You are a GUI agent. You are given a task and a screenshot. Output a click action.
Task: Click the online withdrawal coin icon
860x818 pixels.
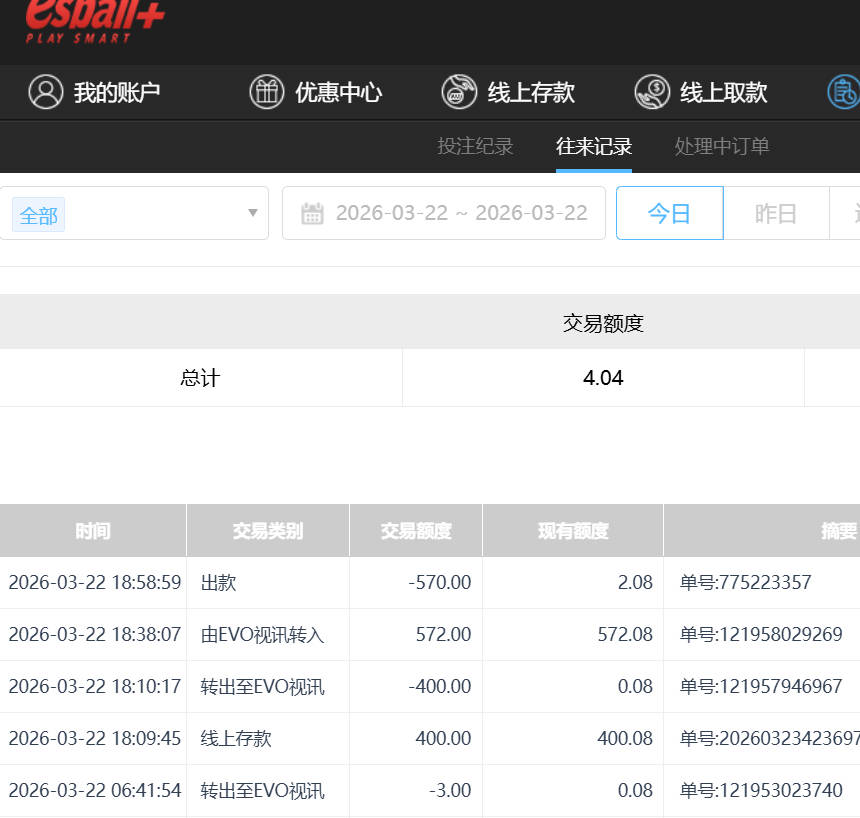click(x=652, y=92)
